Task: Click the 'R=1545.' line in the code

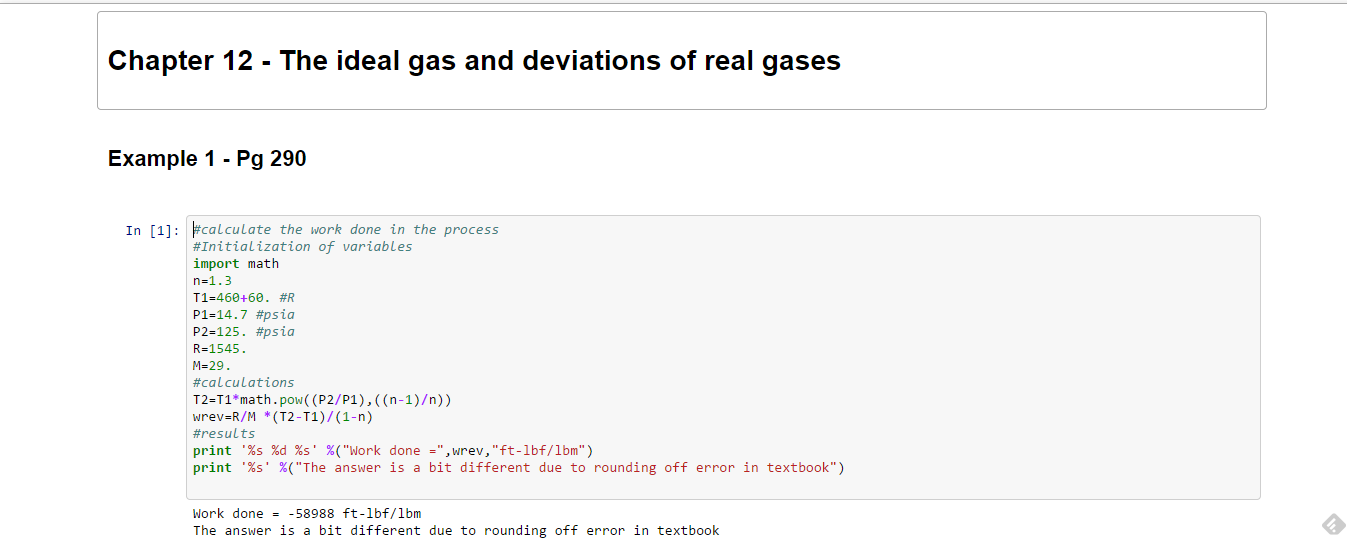Action: (x=220, y=349)
